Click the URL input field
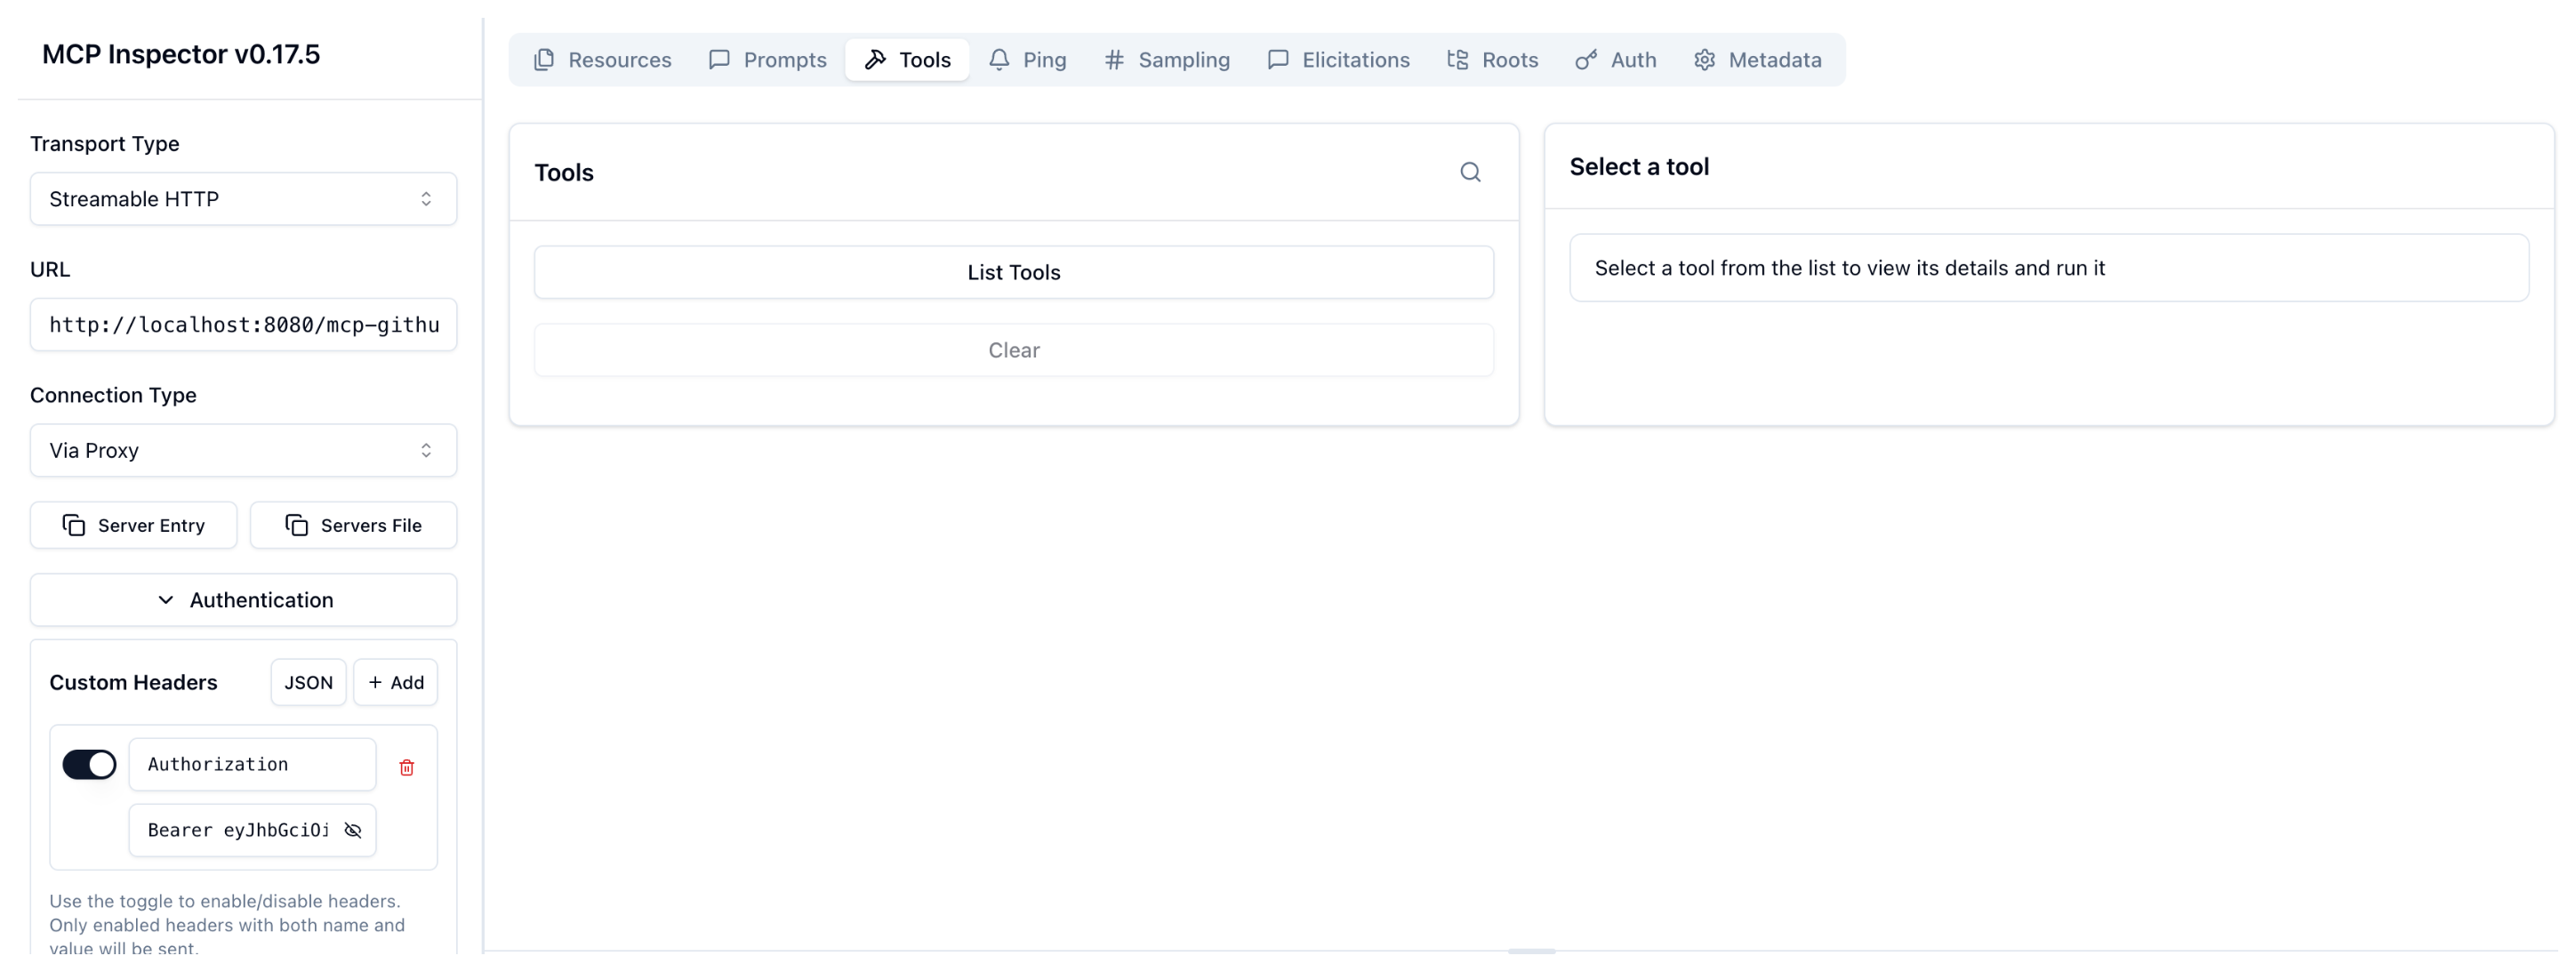Image resolution: width=2576 pixels, height=972 pixels. 243,325
